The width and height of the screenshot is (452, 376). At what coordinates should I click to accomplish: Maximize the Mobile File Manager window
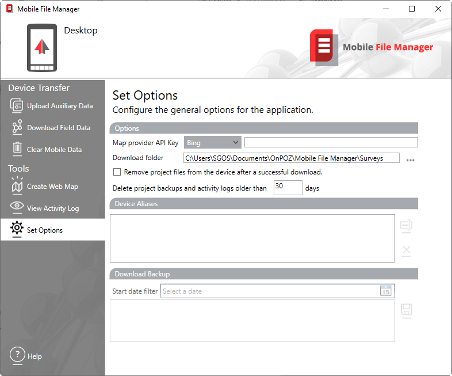(x=412, y=9)
